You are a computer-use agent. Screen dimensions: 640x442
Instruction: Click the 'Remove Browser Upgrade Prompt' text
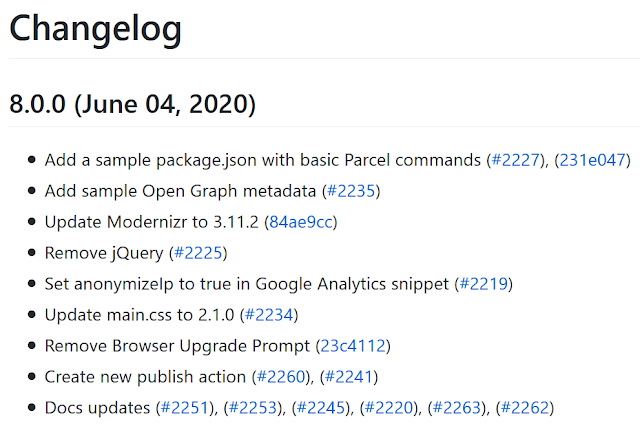tap(178, 346)
